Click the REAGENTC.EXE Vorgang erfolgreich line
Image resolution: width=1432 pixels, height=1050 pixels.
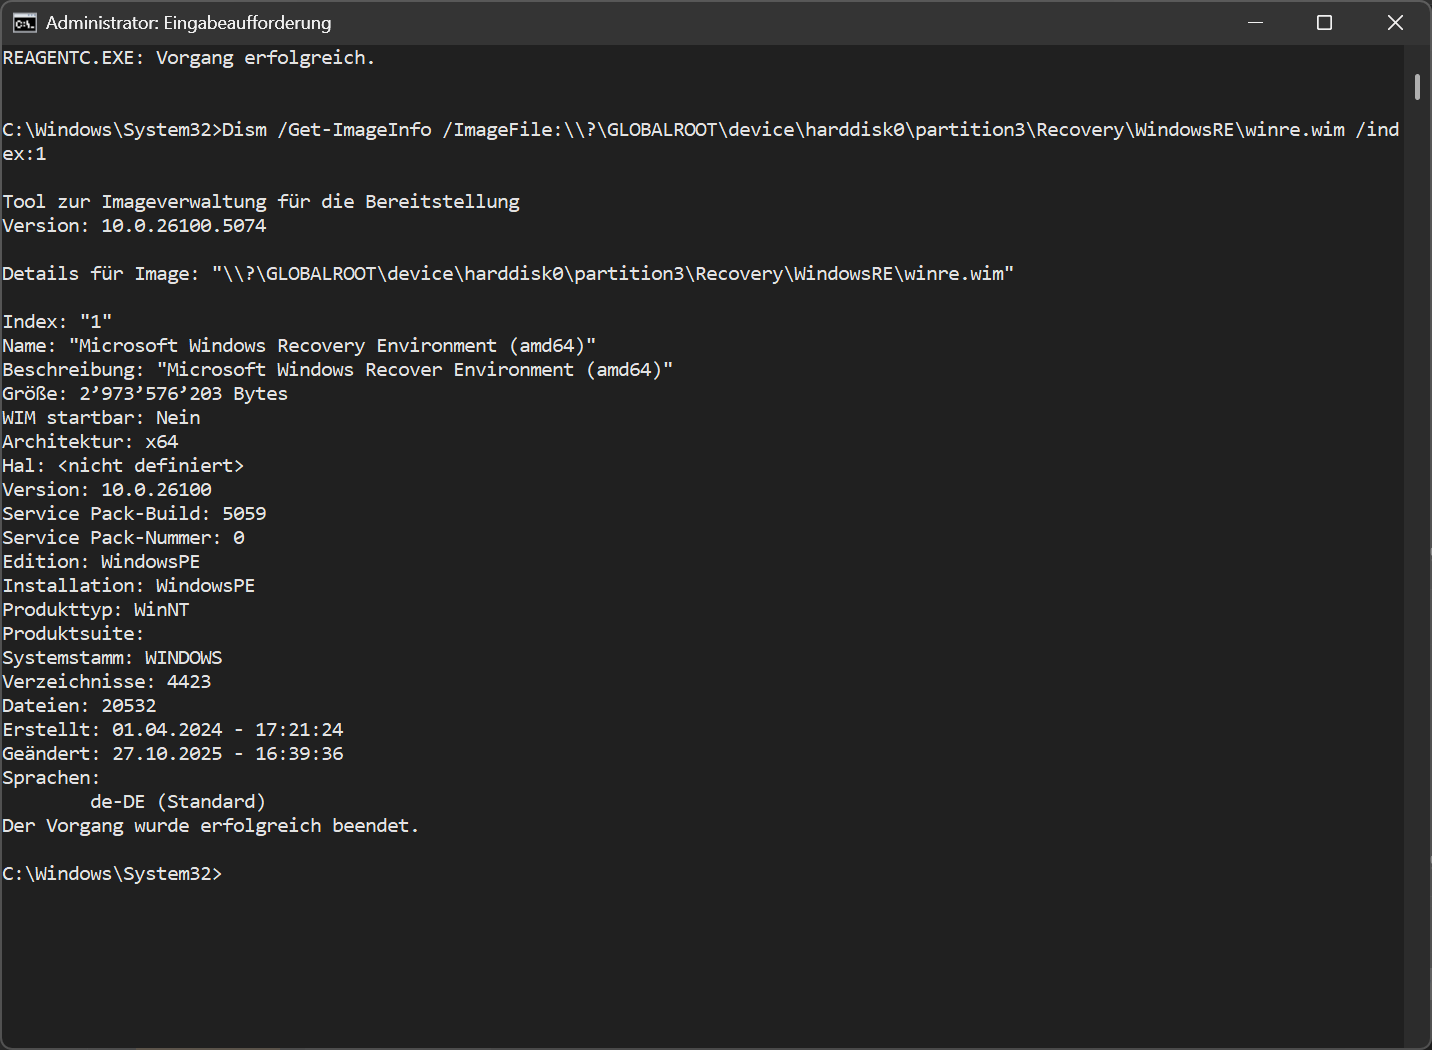189,58
